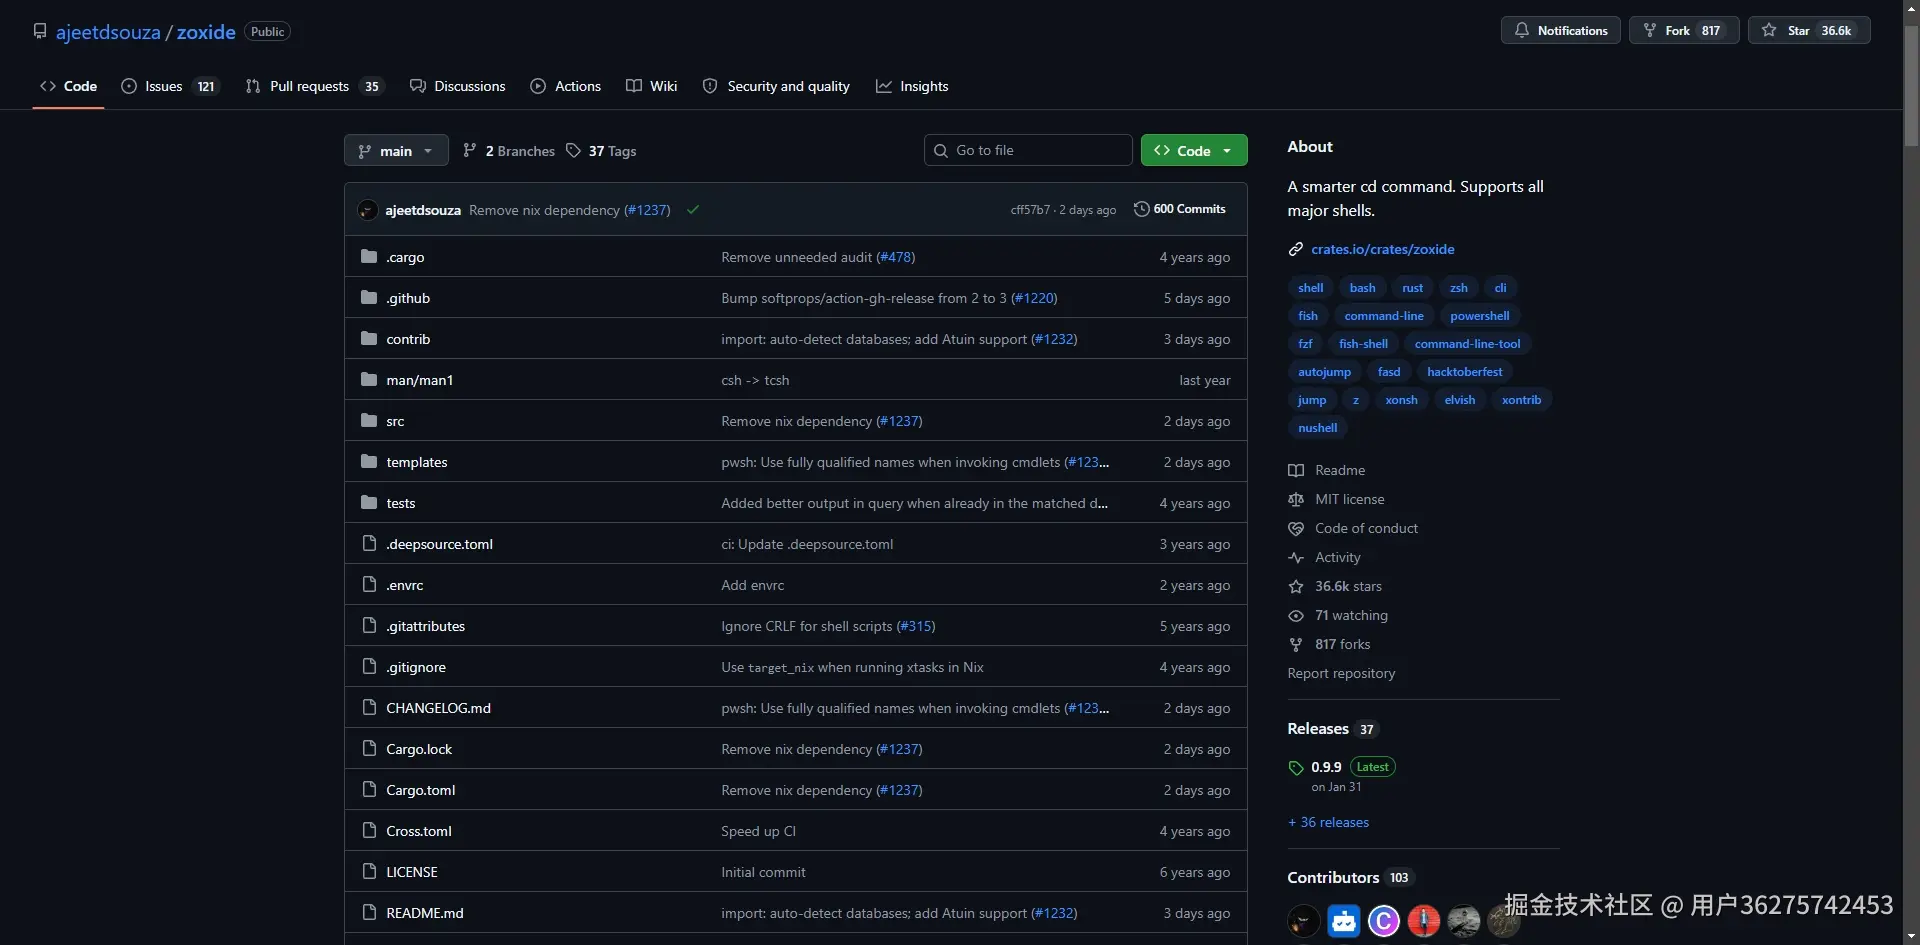Viewport: 1920px width, 945px height.
Task: Click the MIT license scale icon
Action: (1296, 499)
